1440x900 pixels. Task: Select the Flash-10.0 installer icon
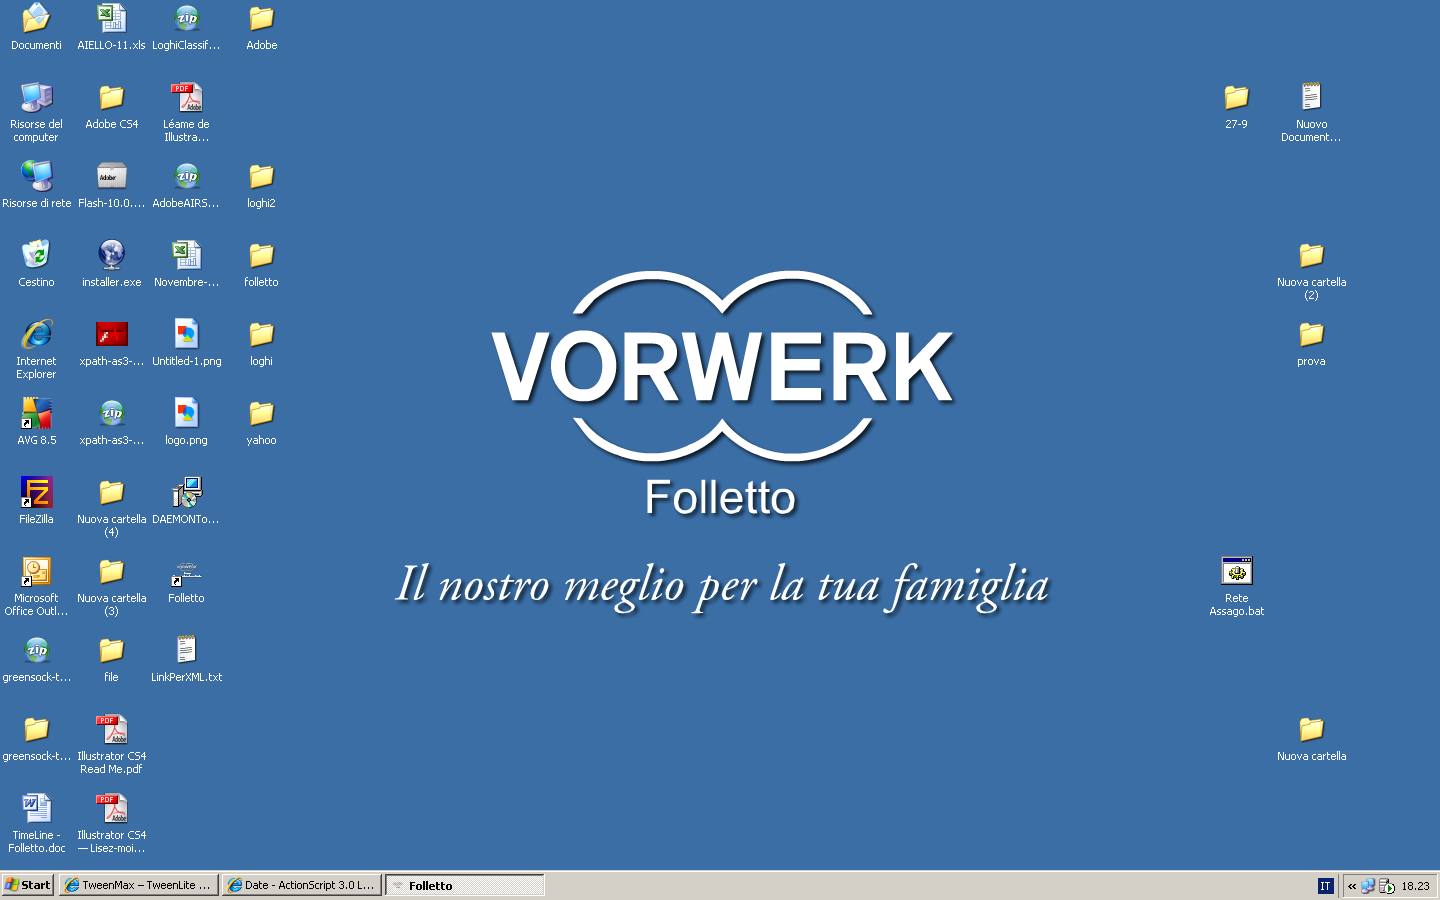[x=111, y=176]
